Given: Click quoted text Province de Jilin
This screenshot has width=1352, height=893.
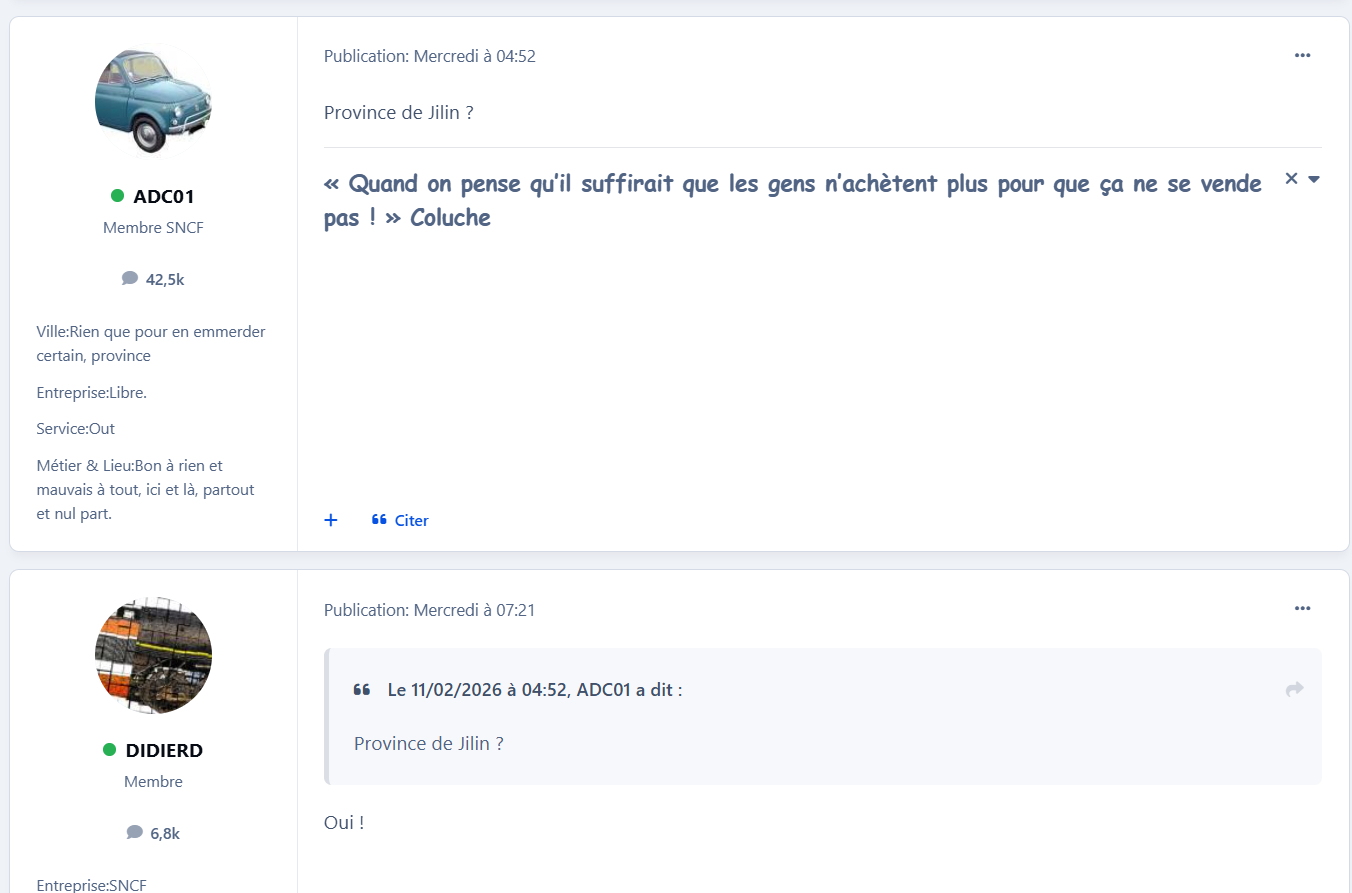Looking at the screenshot, I should [429, 744].
